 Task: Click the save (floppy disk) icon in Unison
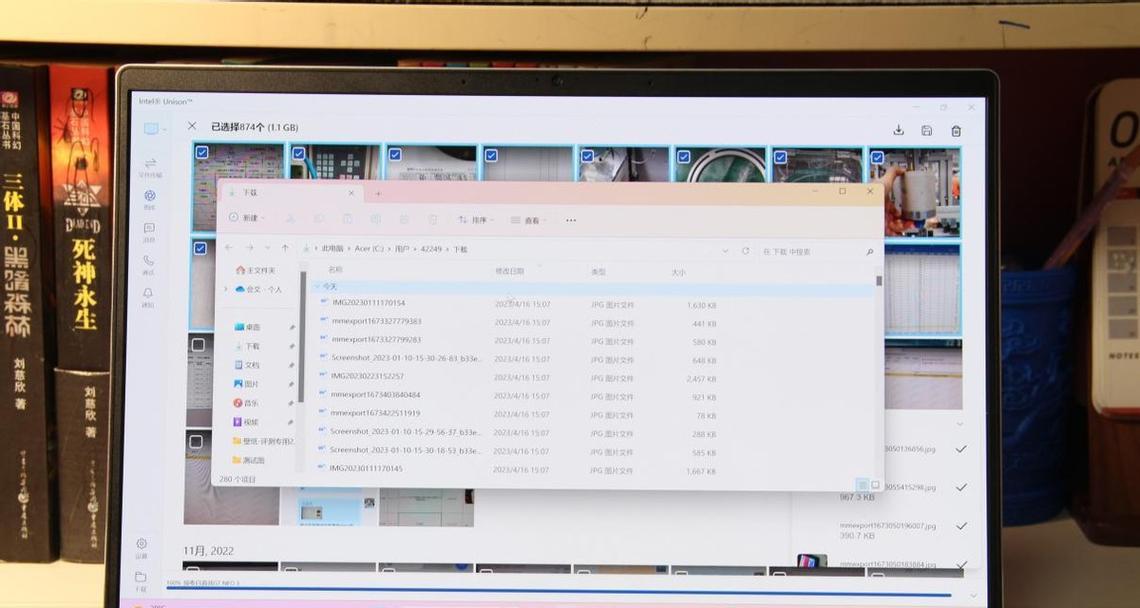coord(927,131)
